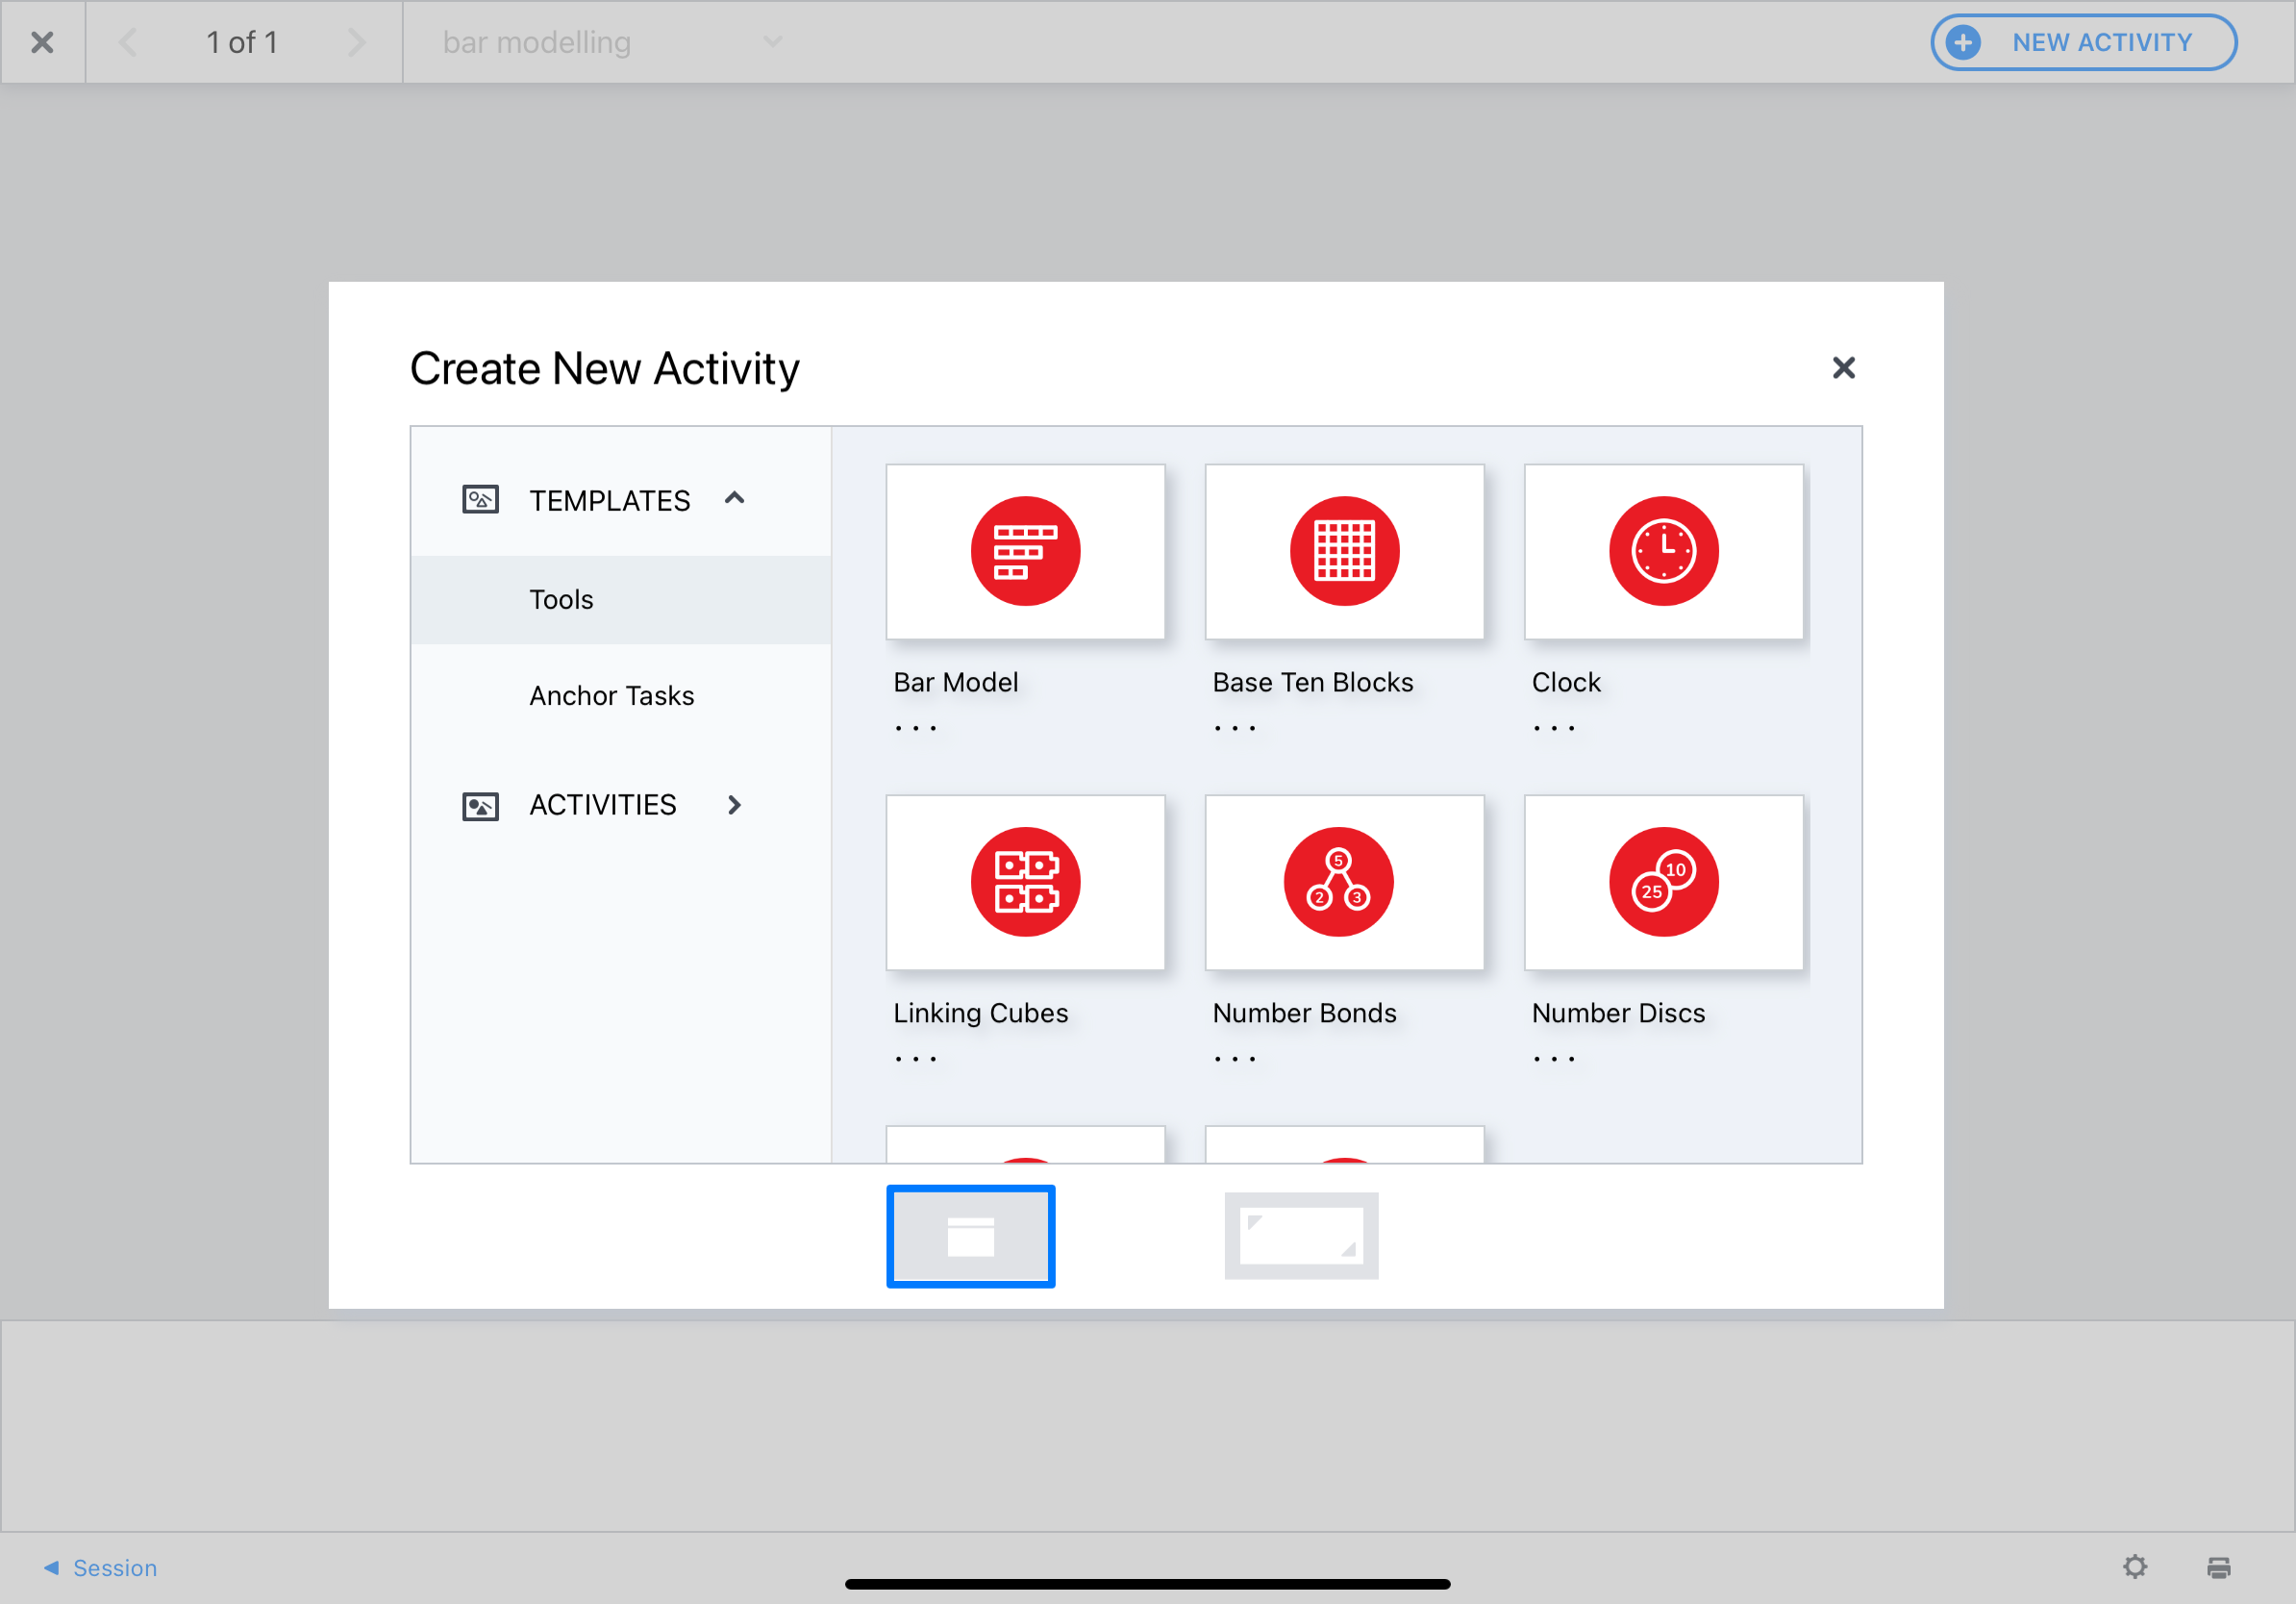The height and width of the screenshot is (1604, 2296).
Task: Close the Create New Activity dialog
Action: (x=1843, y=368)
